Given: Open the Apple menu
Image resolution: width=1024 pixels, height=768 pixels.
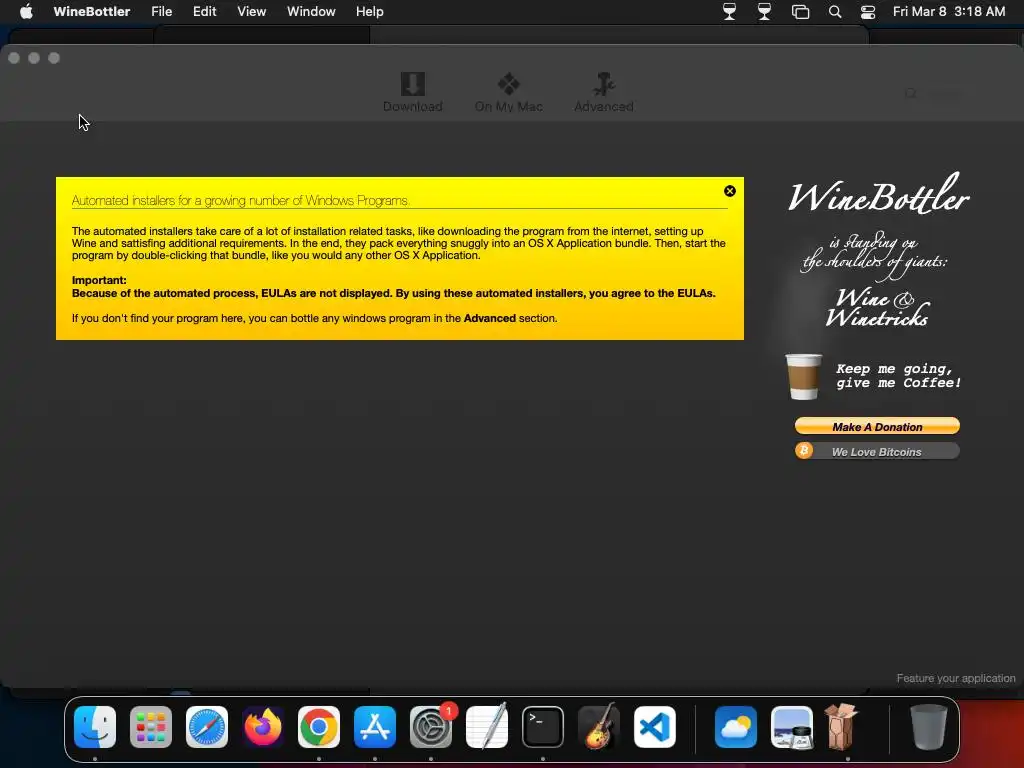Looking at the screenshot, I should (x=26, y=12).
